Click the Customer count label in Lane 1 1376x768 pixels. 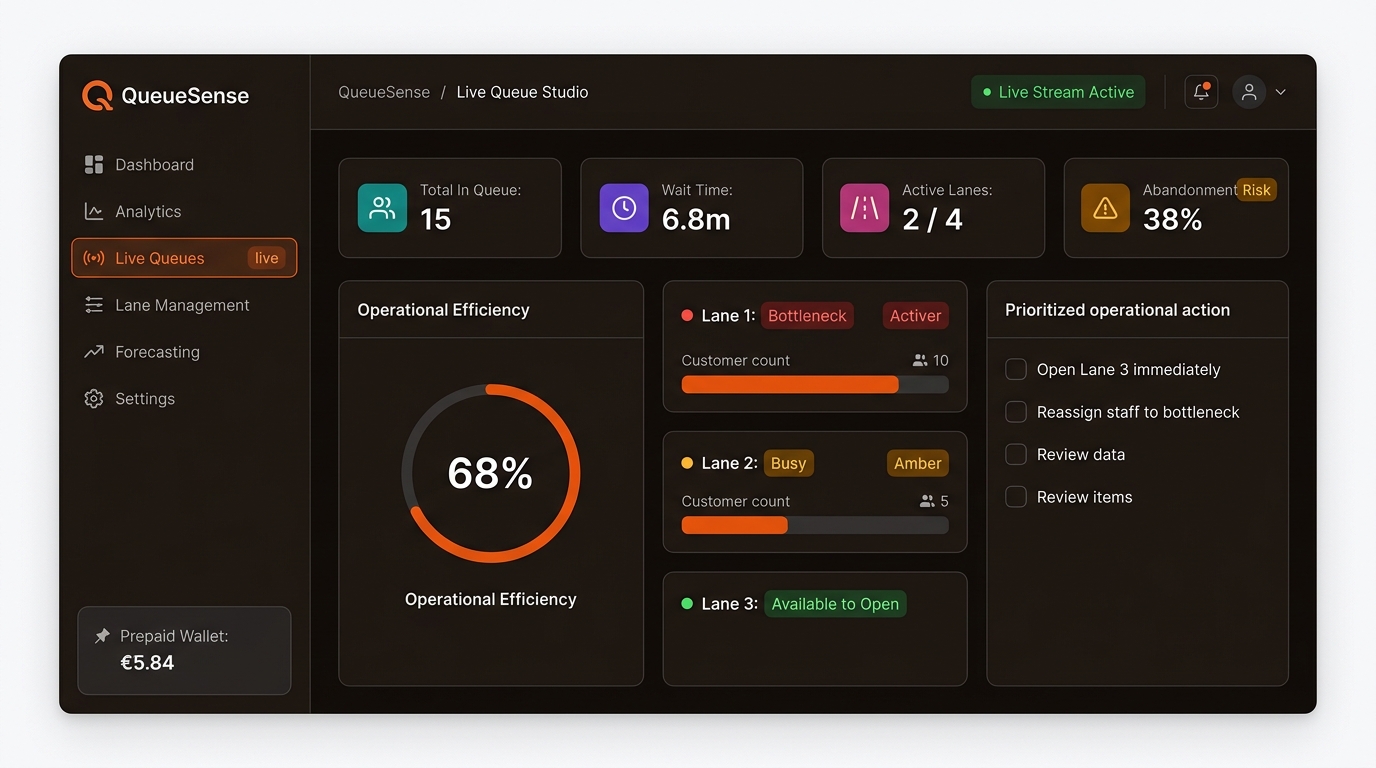[x=736, y=360]
